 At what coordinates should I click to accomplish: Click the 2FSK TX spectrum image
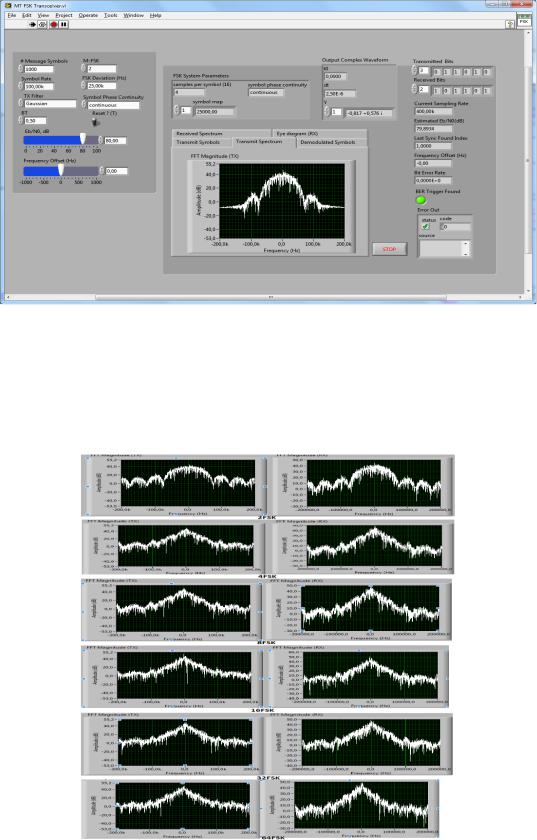(x=173, y=485)
